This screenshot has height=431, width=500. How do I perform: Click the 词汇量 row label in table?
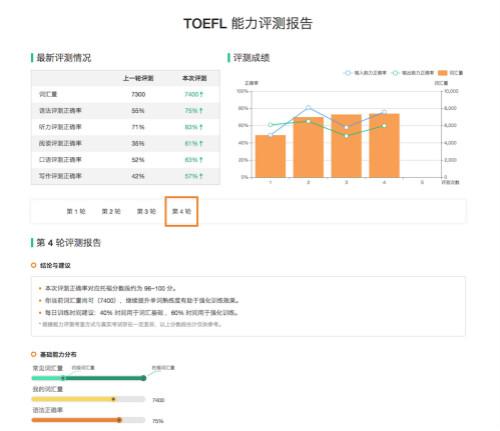48,94
